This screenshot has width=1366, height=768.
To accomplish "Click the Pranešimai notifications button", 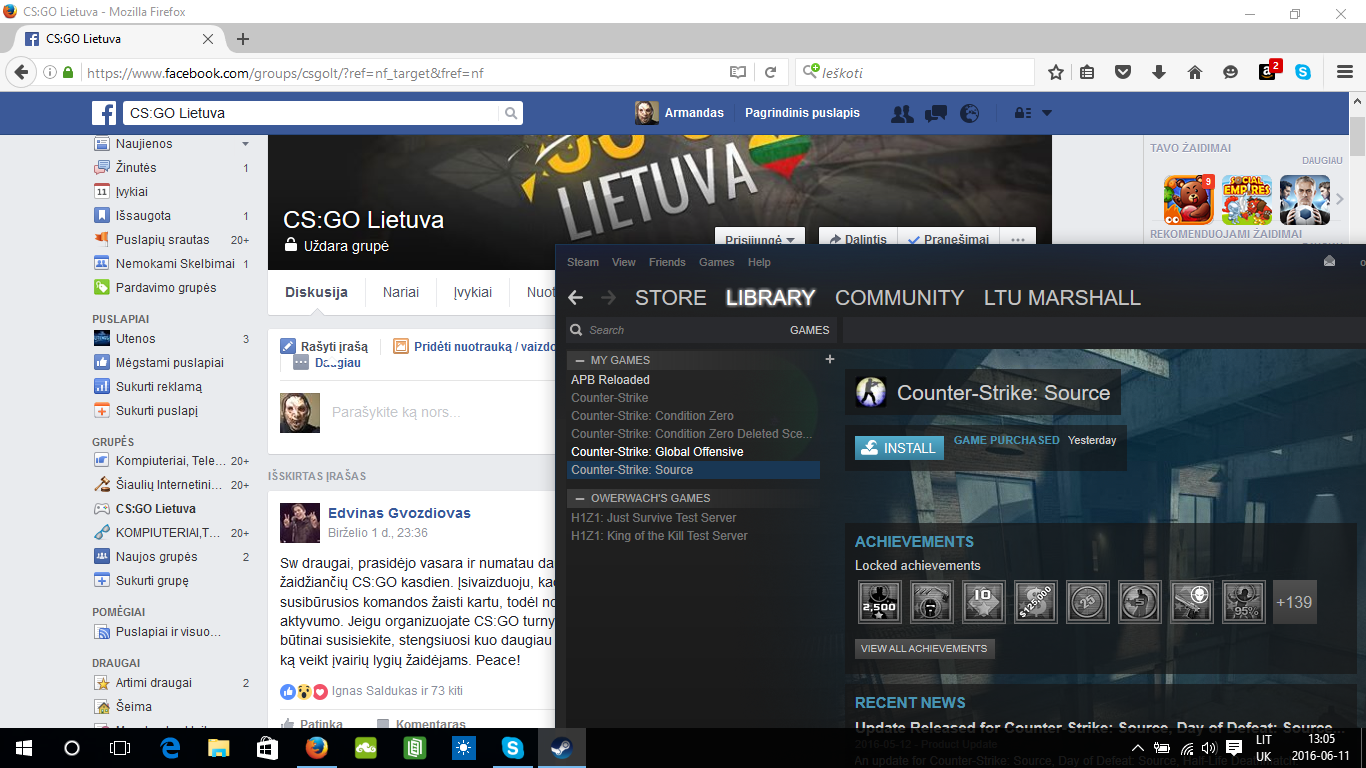I will [x=948, y=240].
